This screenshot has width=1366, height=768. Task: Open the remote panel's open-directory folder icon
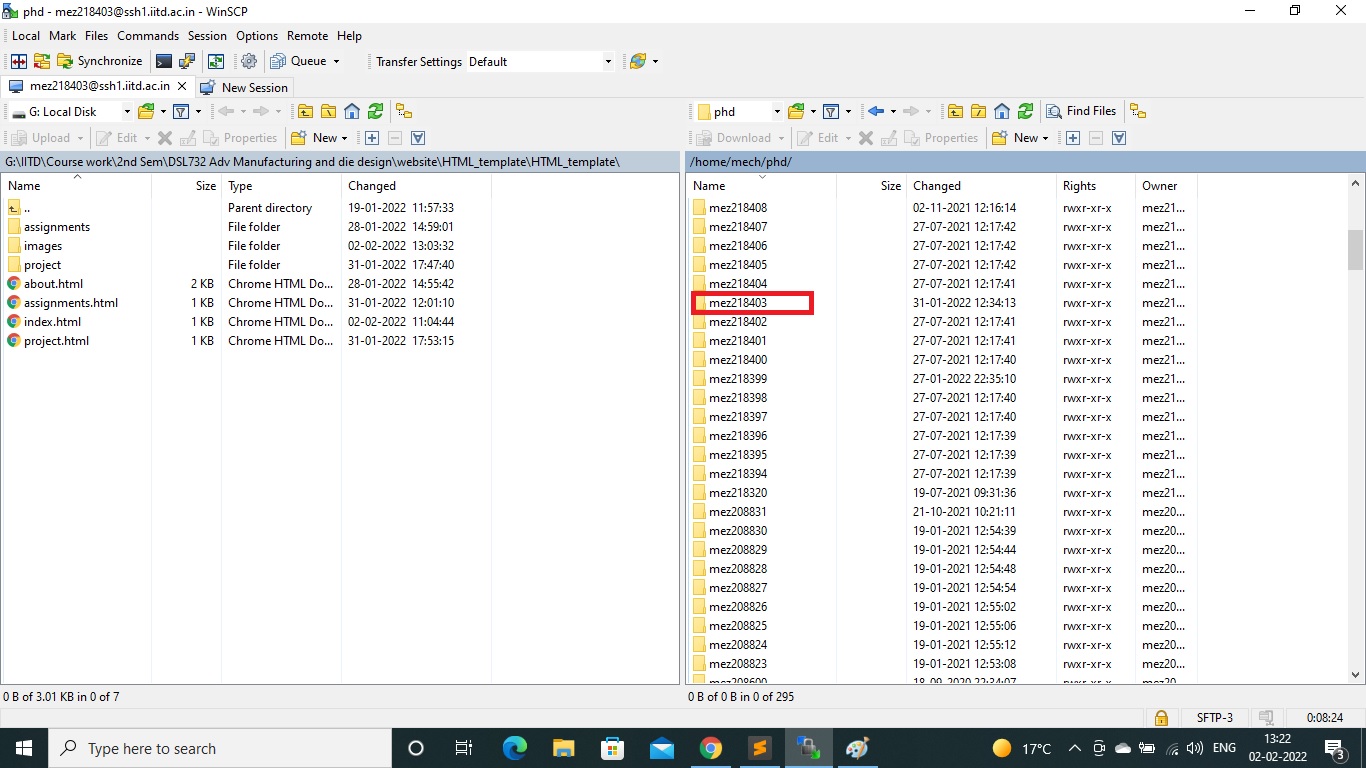pos(797,111)
